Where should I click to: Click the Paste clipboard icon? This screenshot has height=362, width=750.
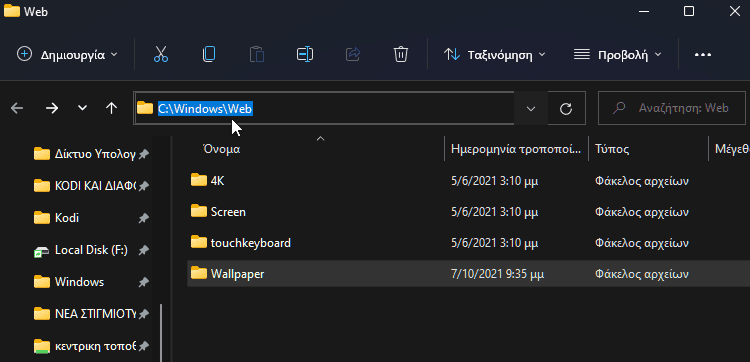tap(257, 54)
